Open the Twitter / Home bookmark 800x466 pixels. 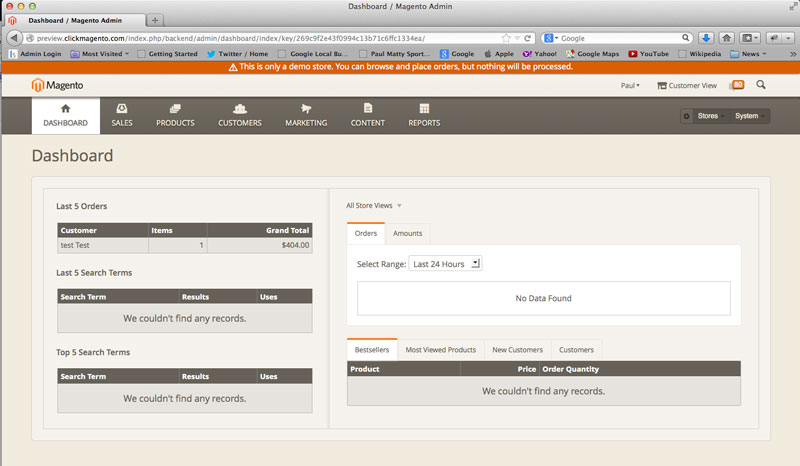tap(238, 53)
